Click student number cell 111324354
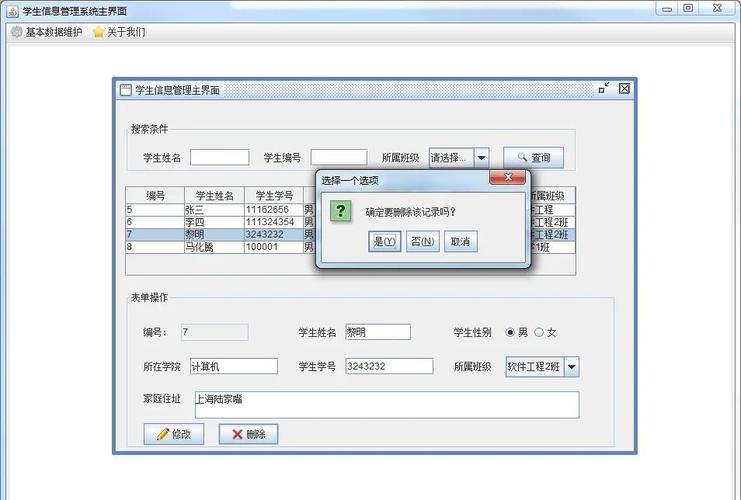The width and height of the screenshot is (741, 500). click(274, 222)
